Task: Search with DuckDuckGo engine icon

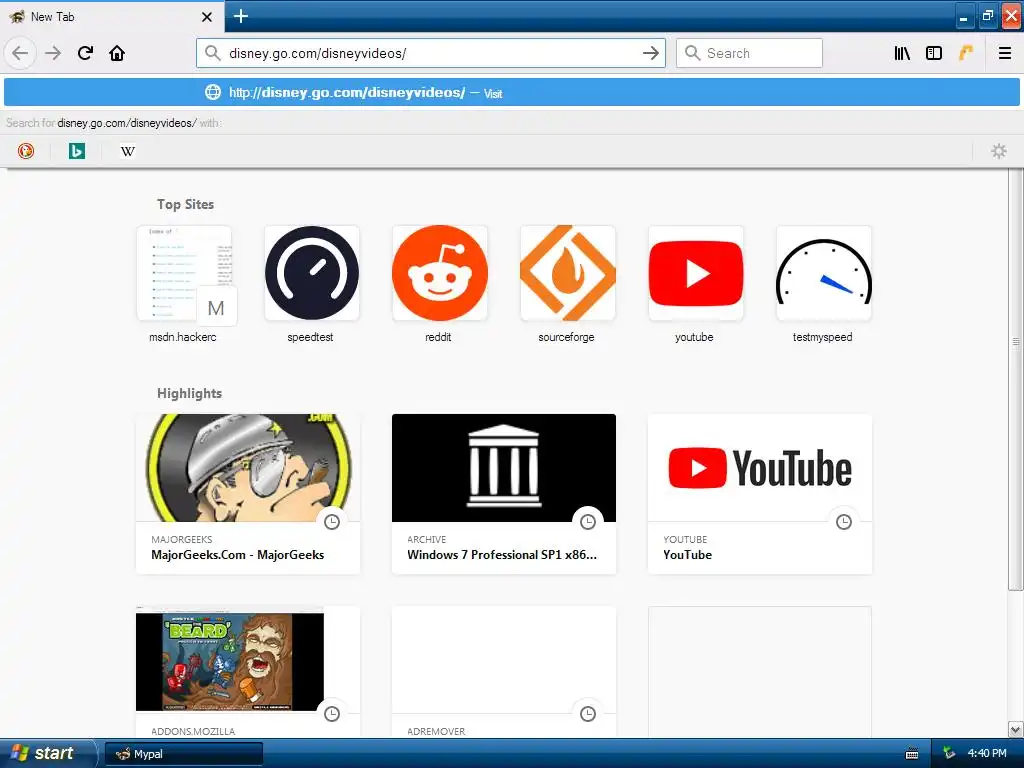Action: coord(25,151)
